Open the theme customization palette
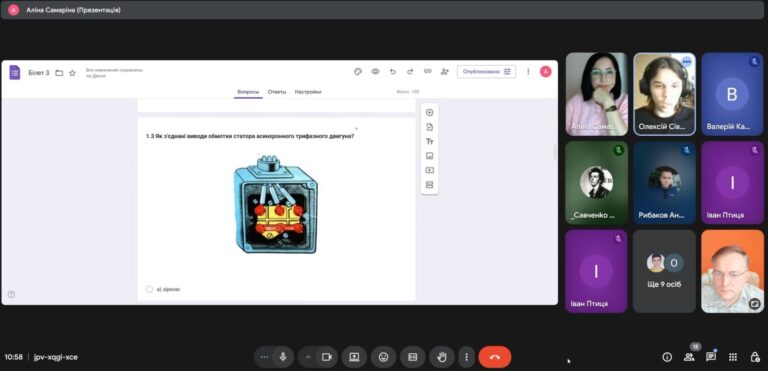This screenshot has height=371, width=768. point(358,72)
